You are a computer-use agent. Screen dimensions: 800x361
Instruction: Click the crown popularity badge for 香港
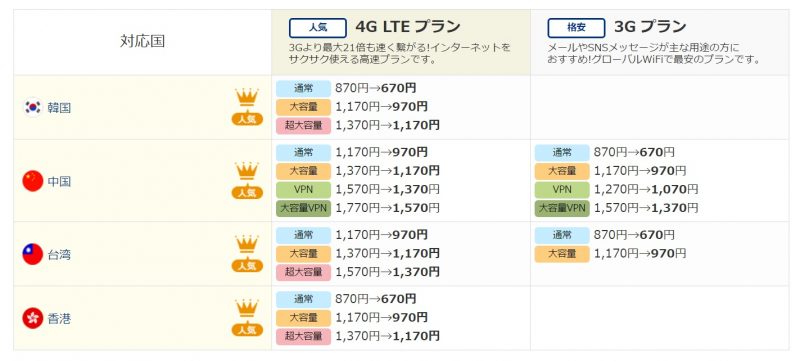247,318
